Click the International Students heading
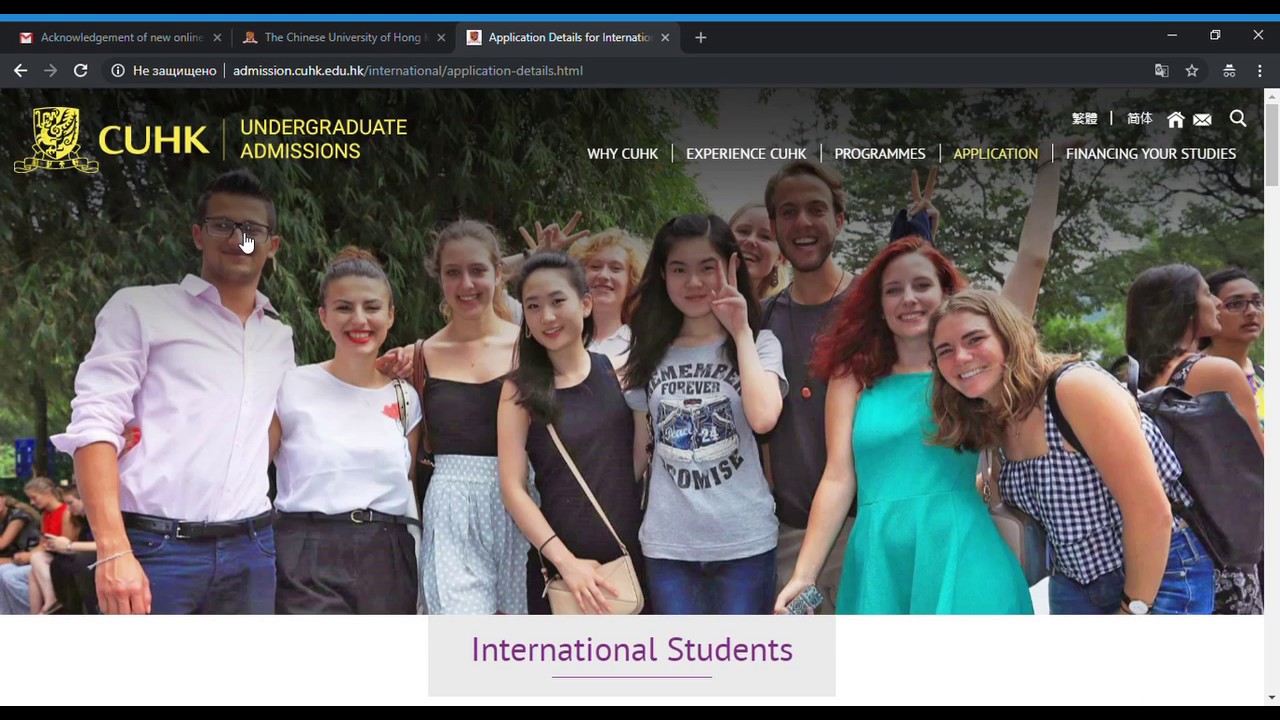Screen dimensions: 1280x720 632,650
